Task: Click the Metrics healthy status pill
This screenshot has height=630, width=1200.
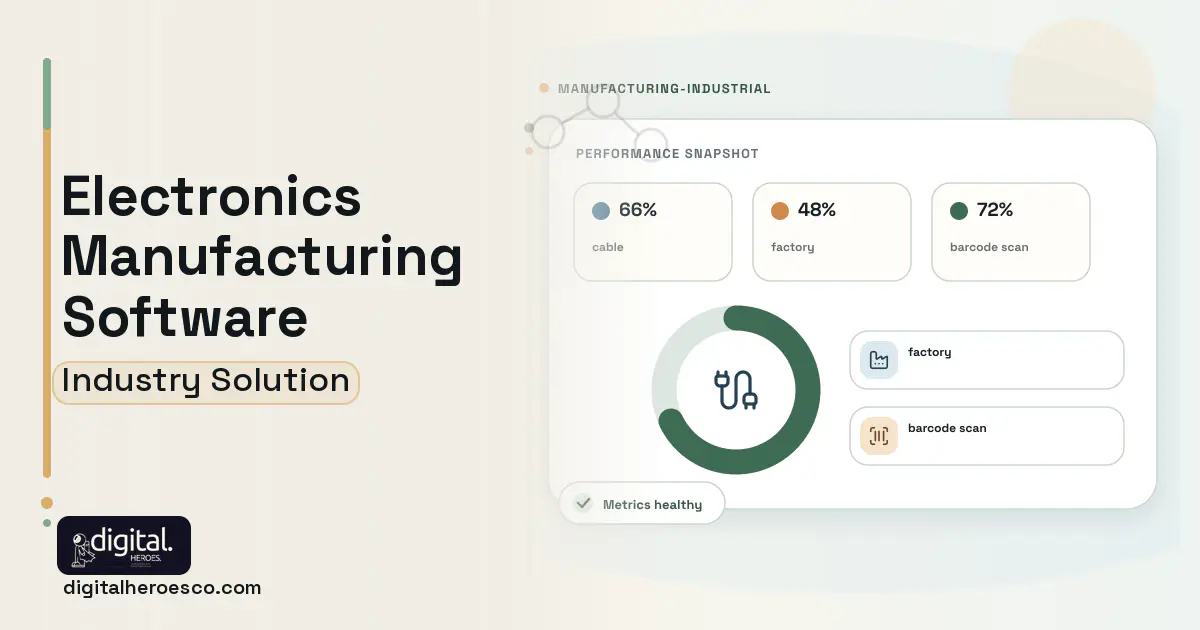Action: tap(642, 504)
